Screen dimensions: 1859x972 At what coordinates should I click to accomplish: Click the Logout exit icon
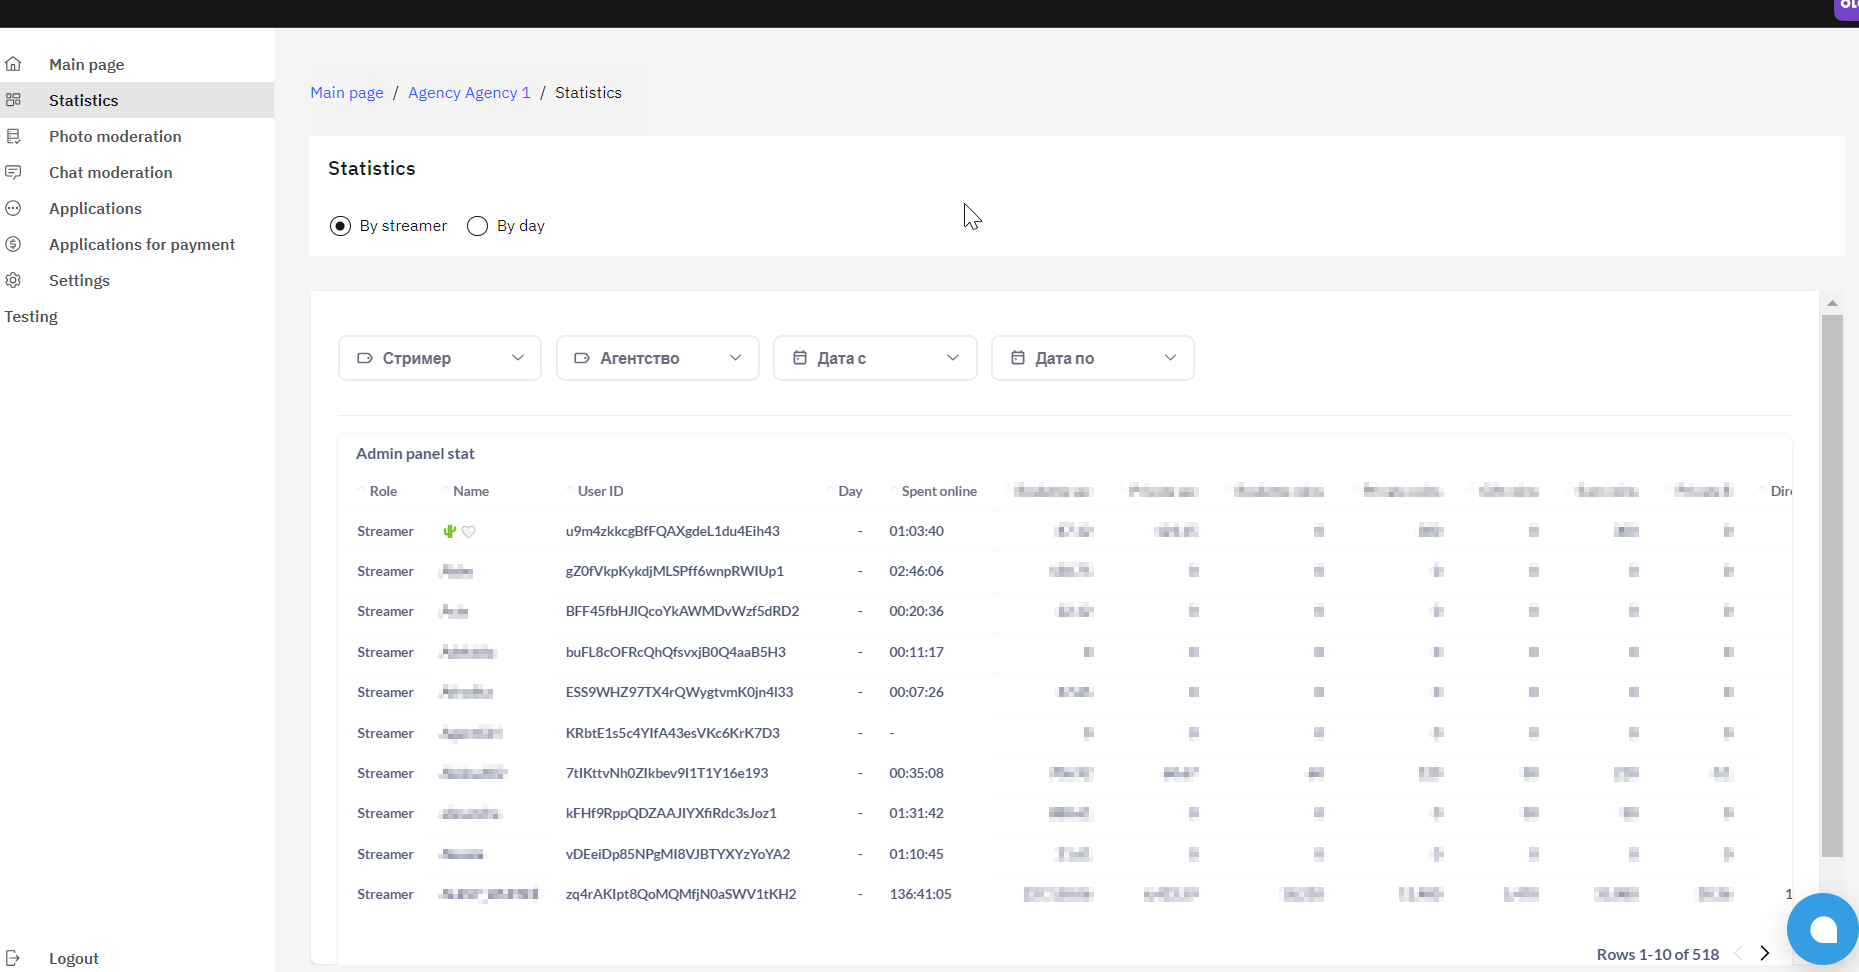pos(13,958)
